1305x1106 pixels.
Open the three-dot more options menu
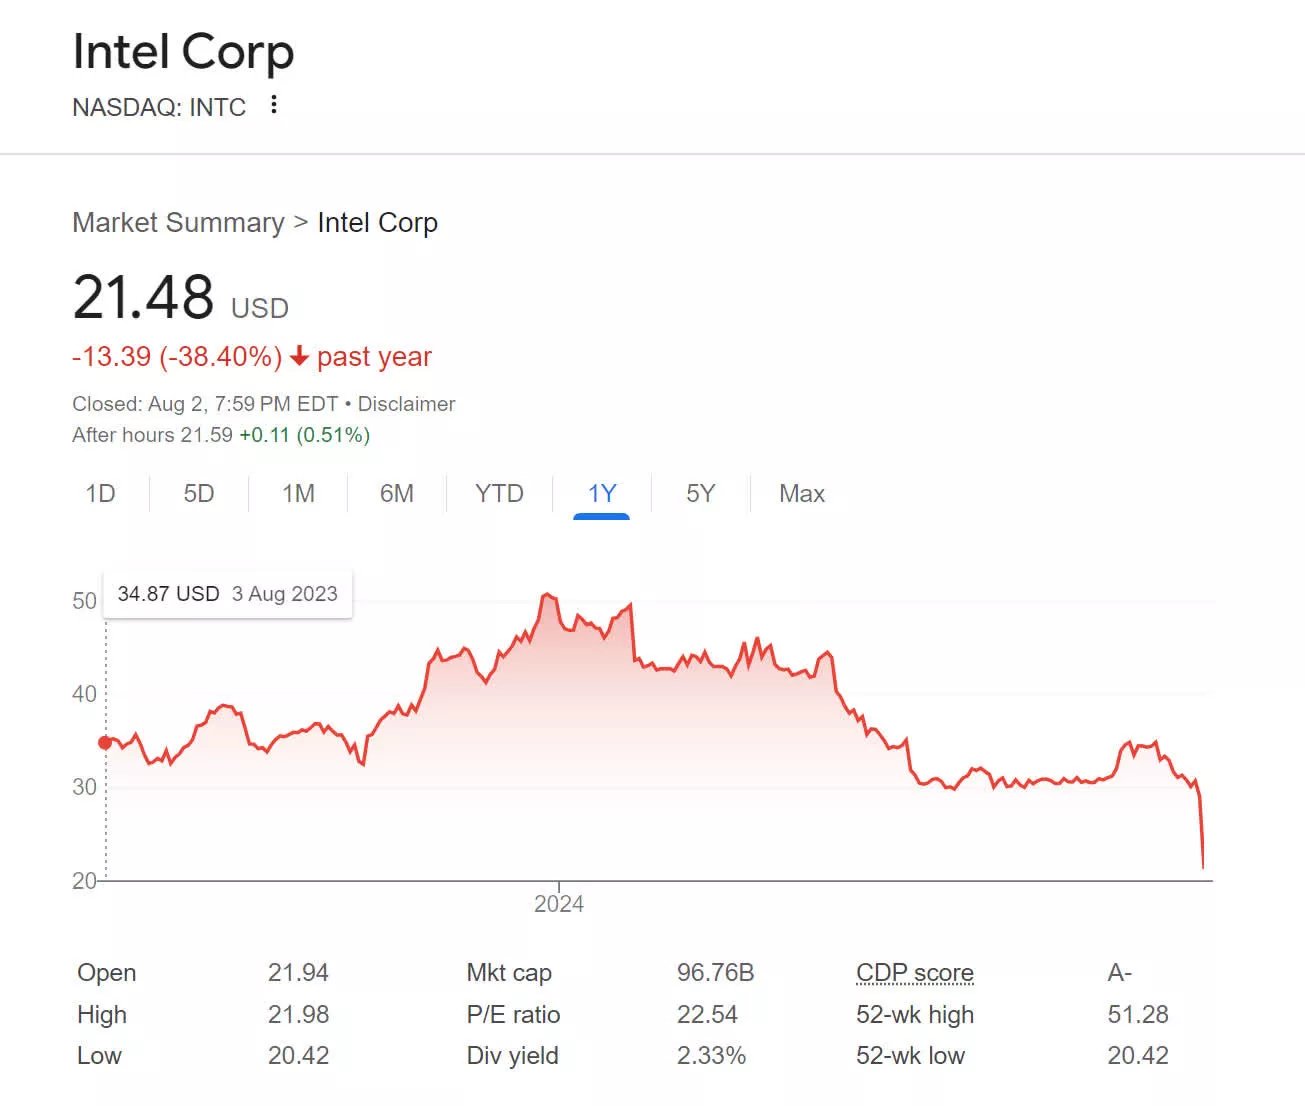coord(274,105)
